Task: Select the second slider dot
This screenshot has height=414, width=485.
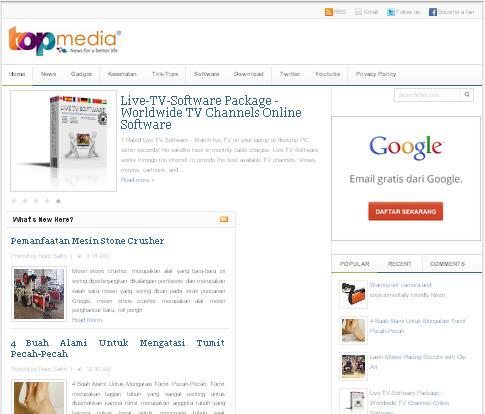Action: coord(25,201)
